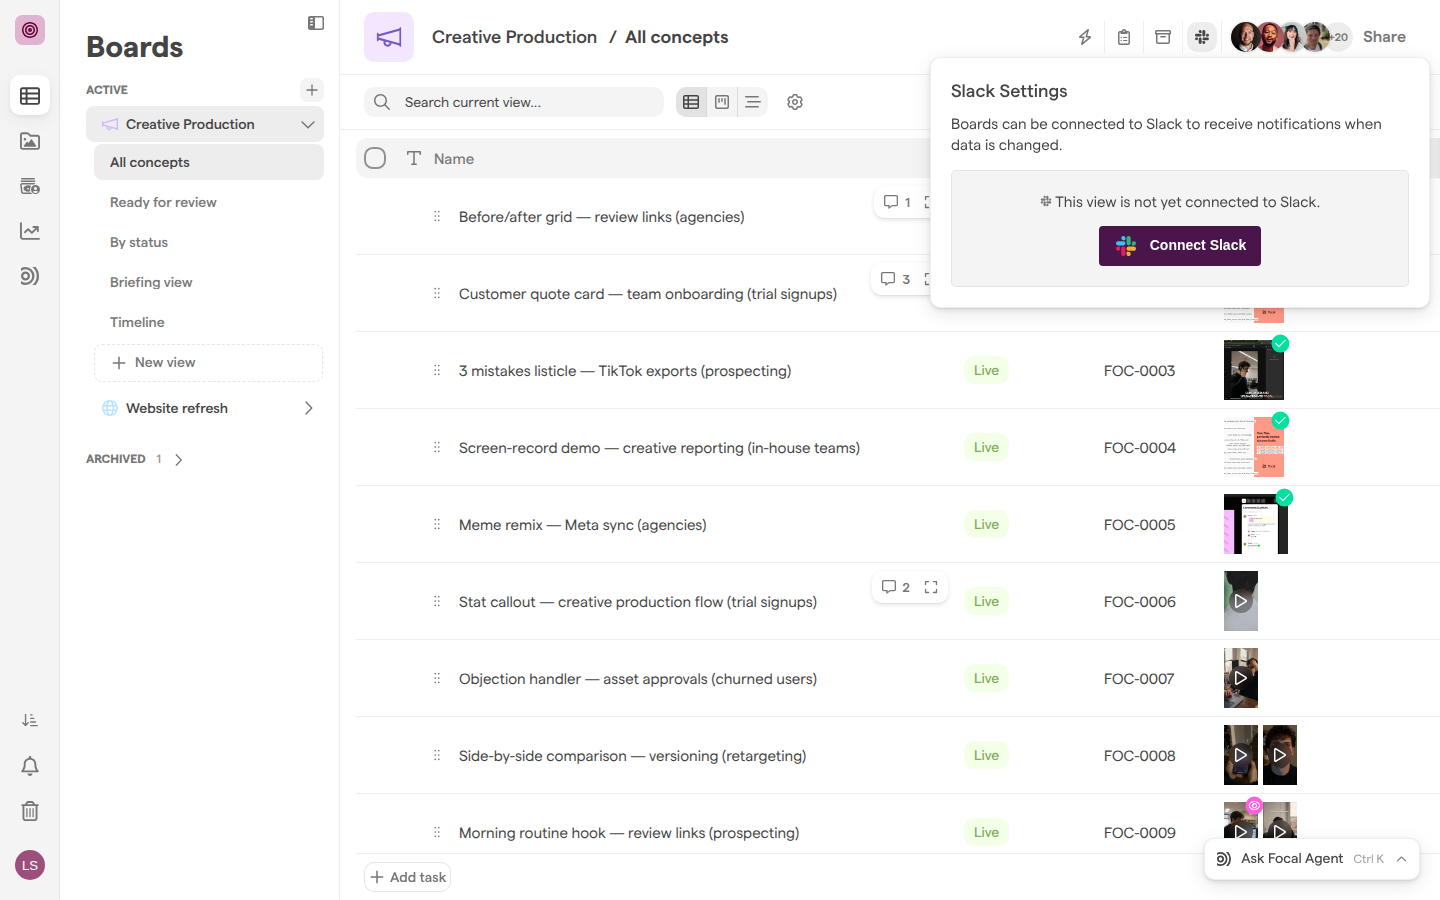Image resolution: width=1440 pixels, height=900 pixels.
Task: Click Live status on FOC-0003 row
Action: (x=986, y=370)
